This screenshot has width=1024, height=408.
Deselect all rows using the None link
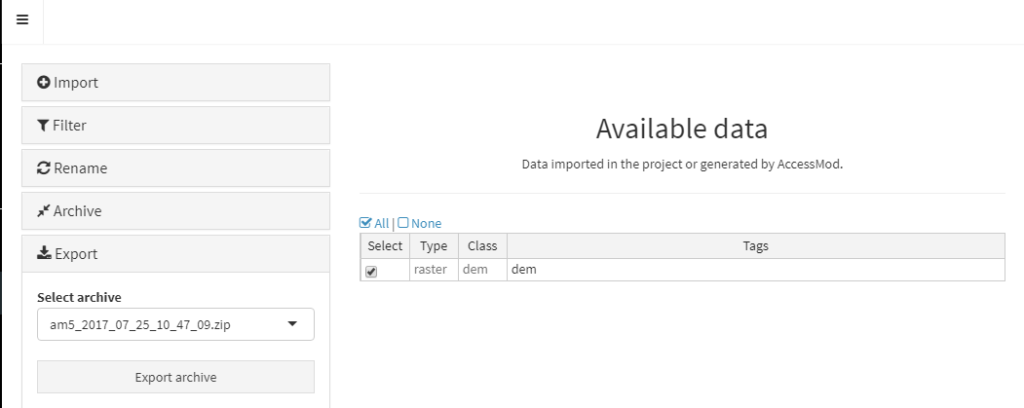(420, 223)
